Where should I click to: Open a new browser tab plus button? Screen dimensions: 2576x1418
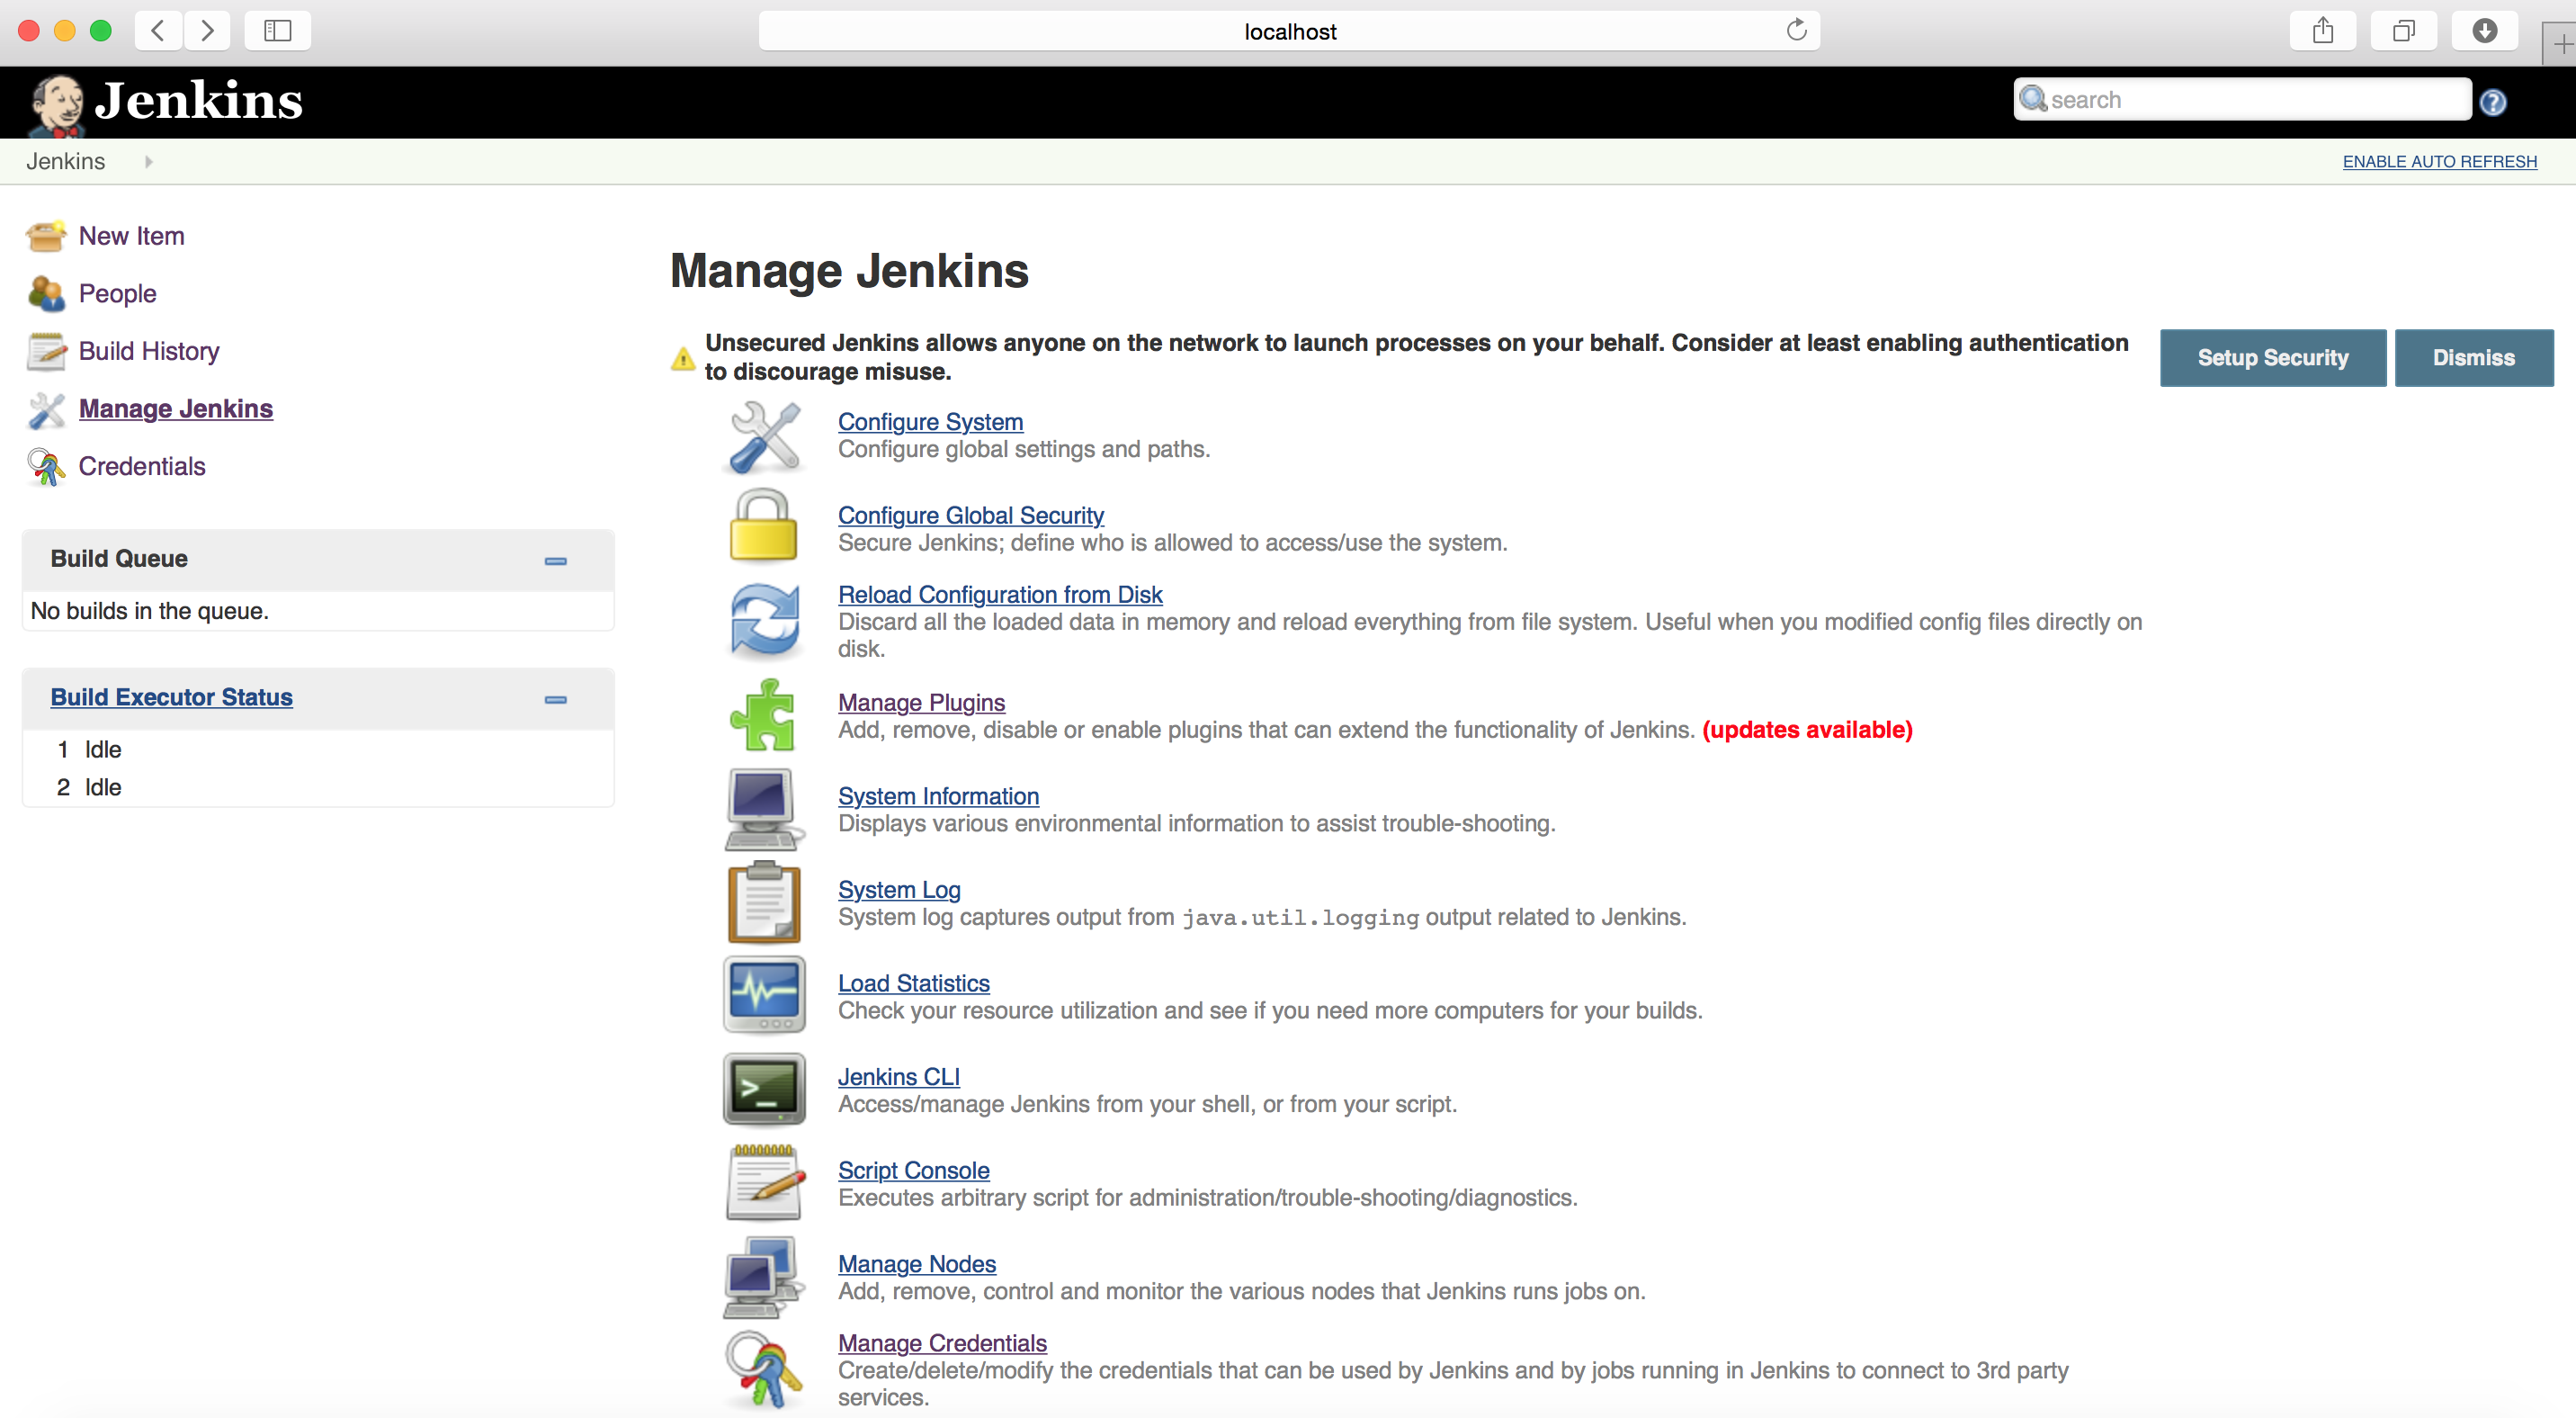click(2562, 44)
